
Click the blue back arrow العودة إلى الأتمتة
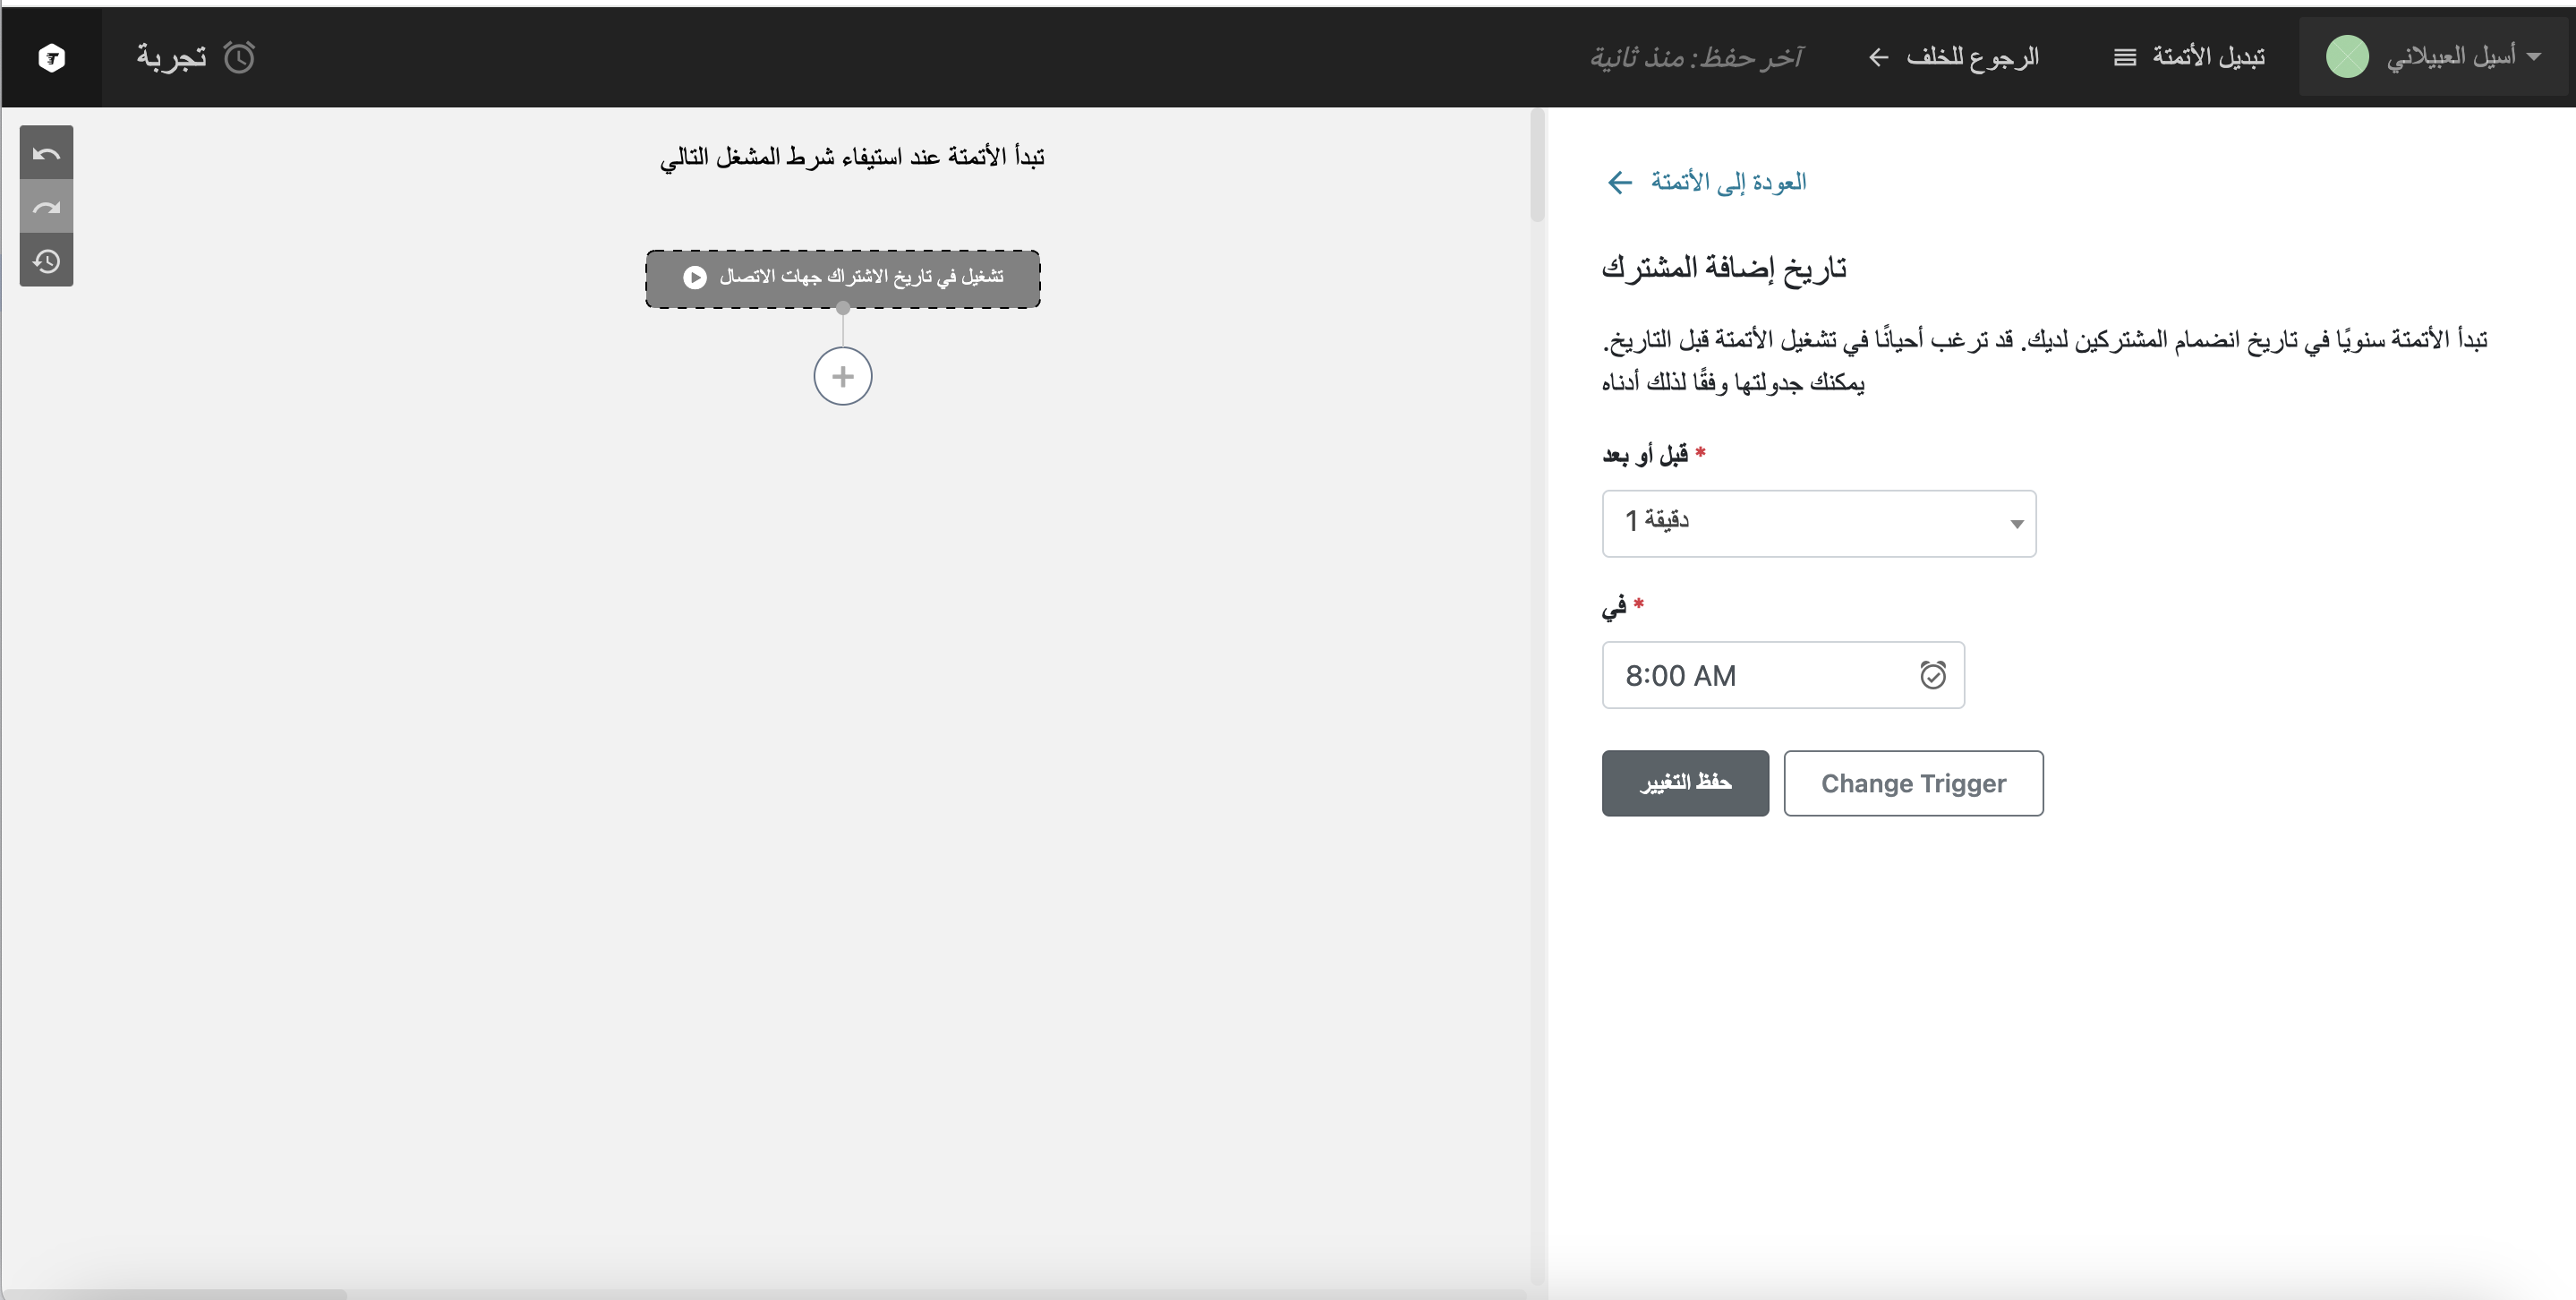1619,182
